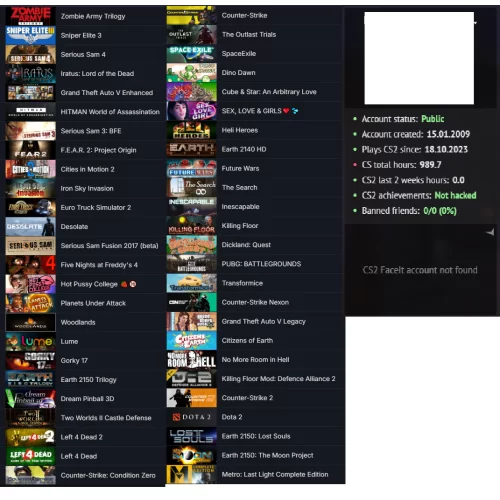Select the Future Wars banner

(191, 168)
